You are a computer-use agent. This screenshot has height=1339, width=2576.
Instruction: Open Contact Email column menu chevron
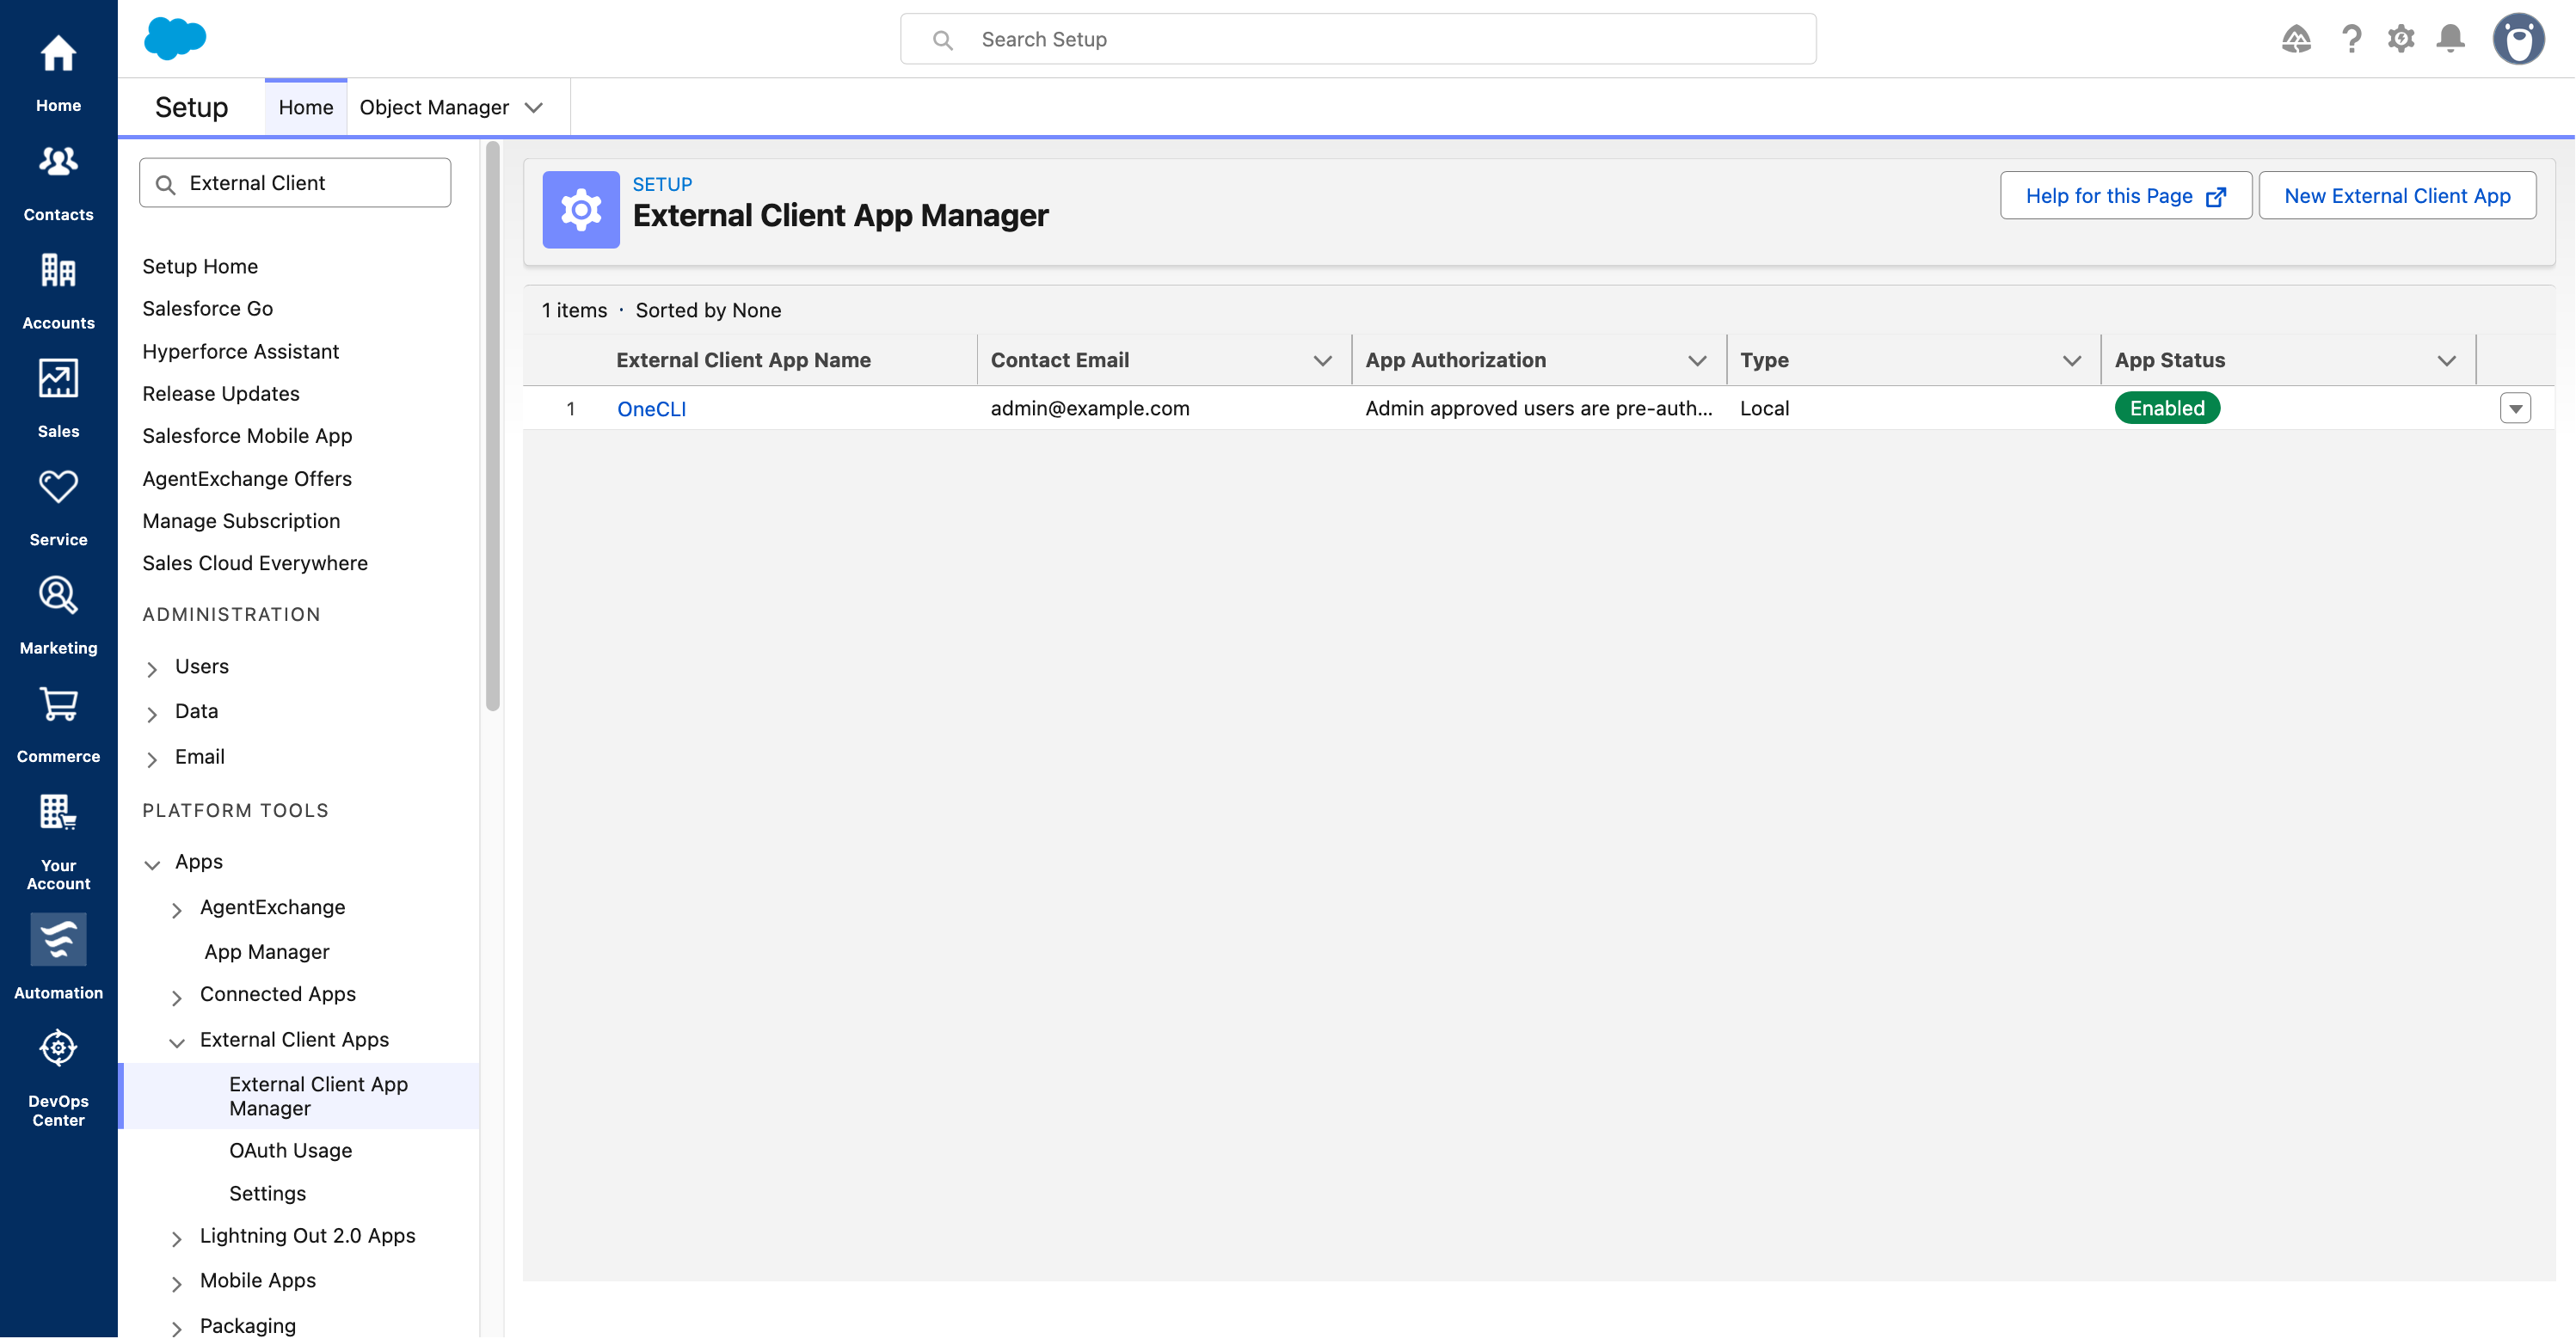click(x=1322, y=360)
